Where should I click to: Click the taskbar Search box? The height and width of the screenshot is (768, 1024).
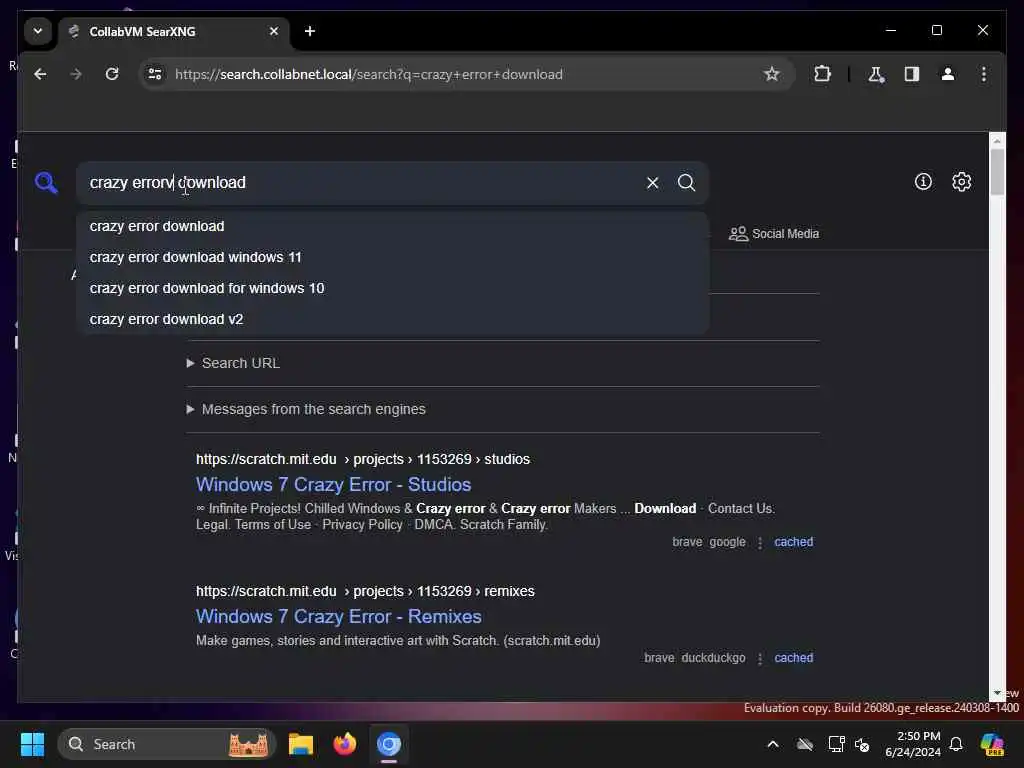tap(167, 744)
